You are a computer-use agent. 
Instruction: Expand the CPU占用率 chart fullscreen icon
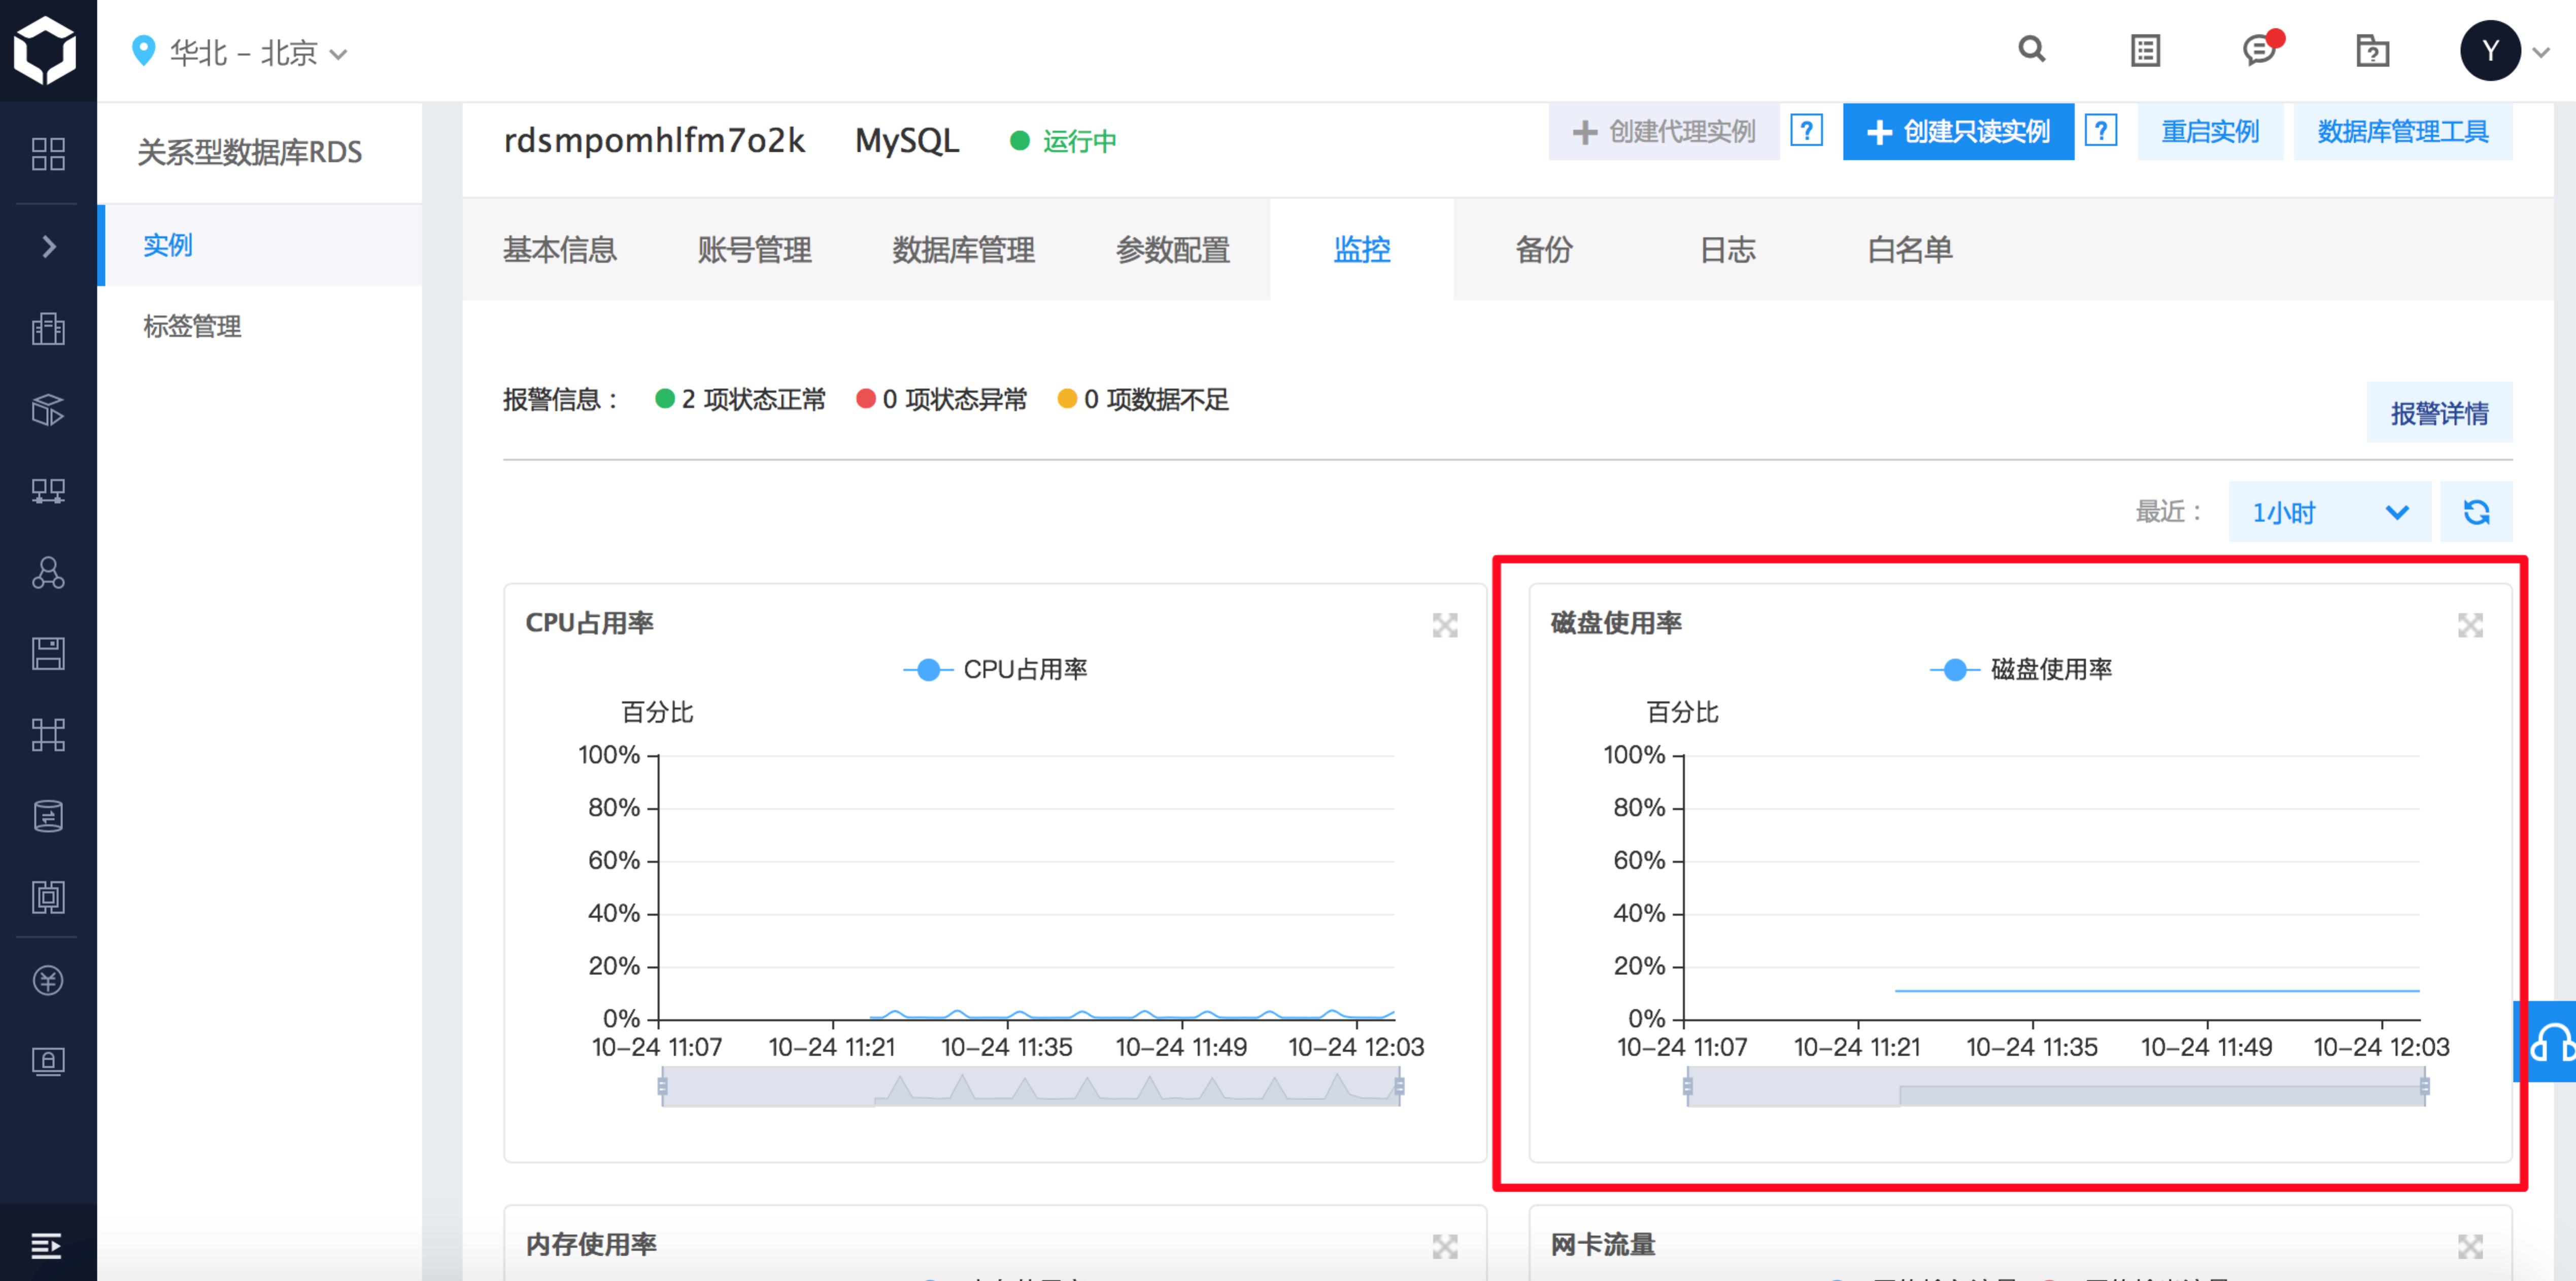(x=1445, y=625)
